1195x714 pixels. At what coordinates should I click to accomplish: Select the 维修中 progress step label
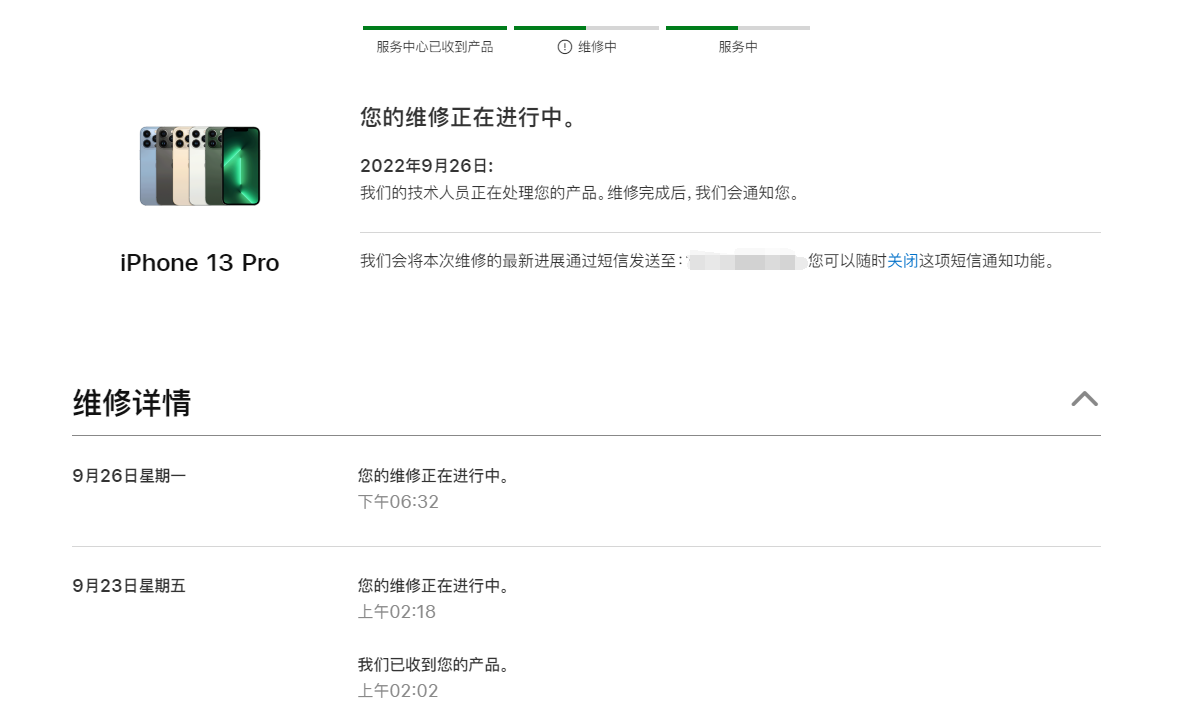pos(597,47)
